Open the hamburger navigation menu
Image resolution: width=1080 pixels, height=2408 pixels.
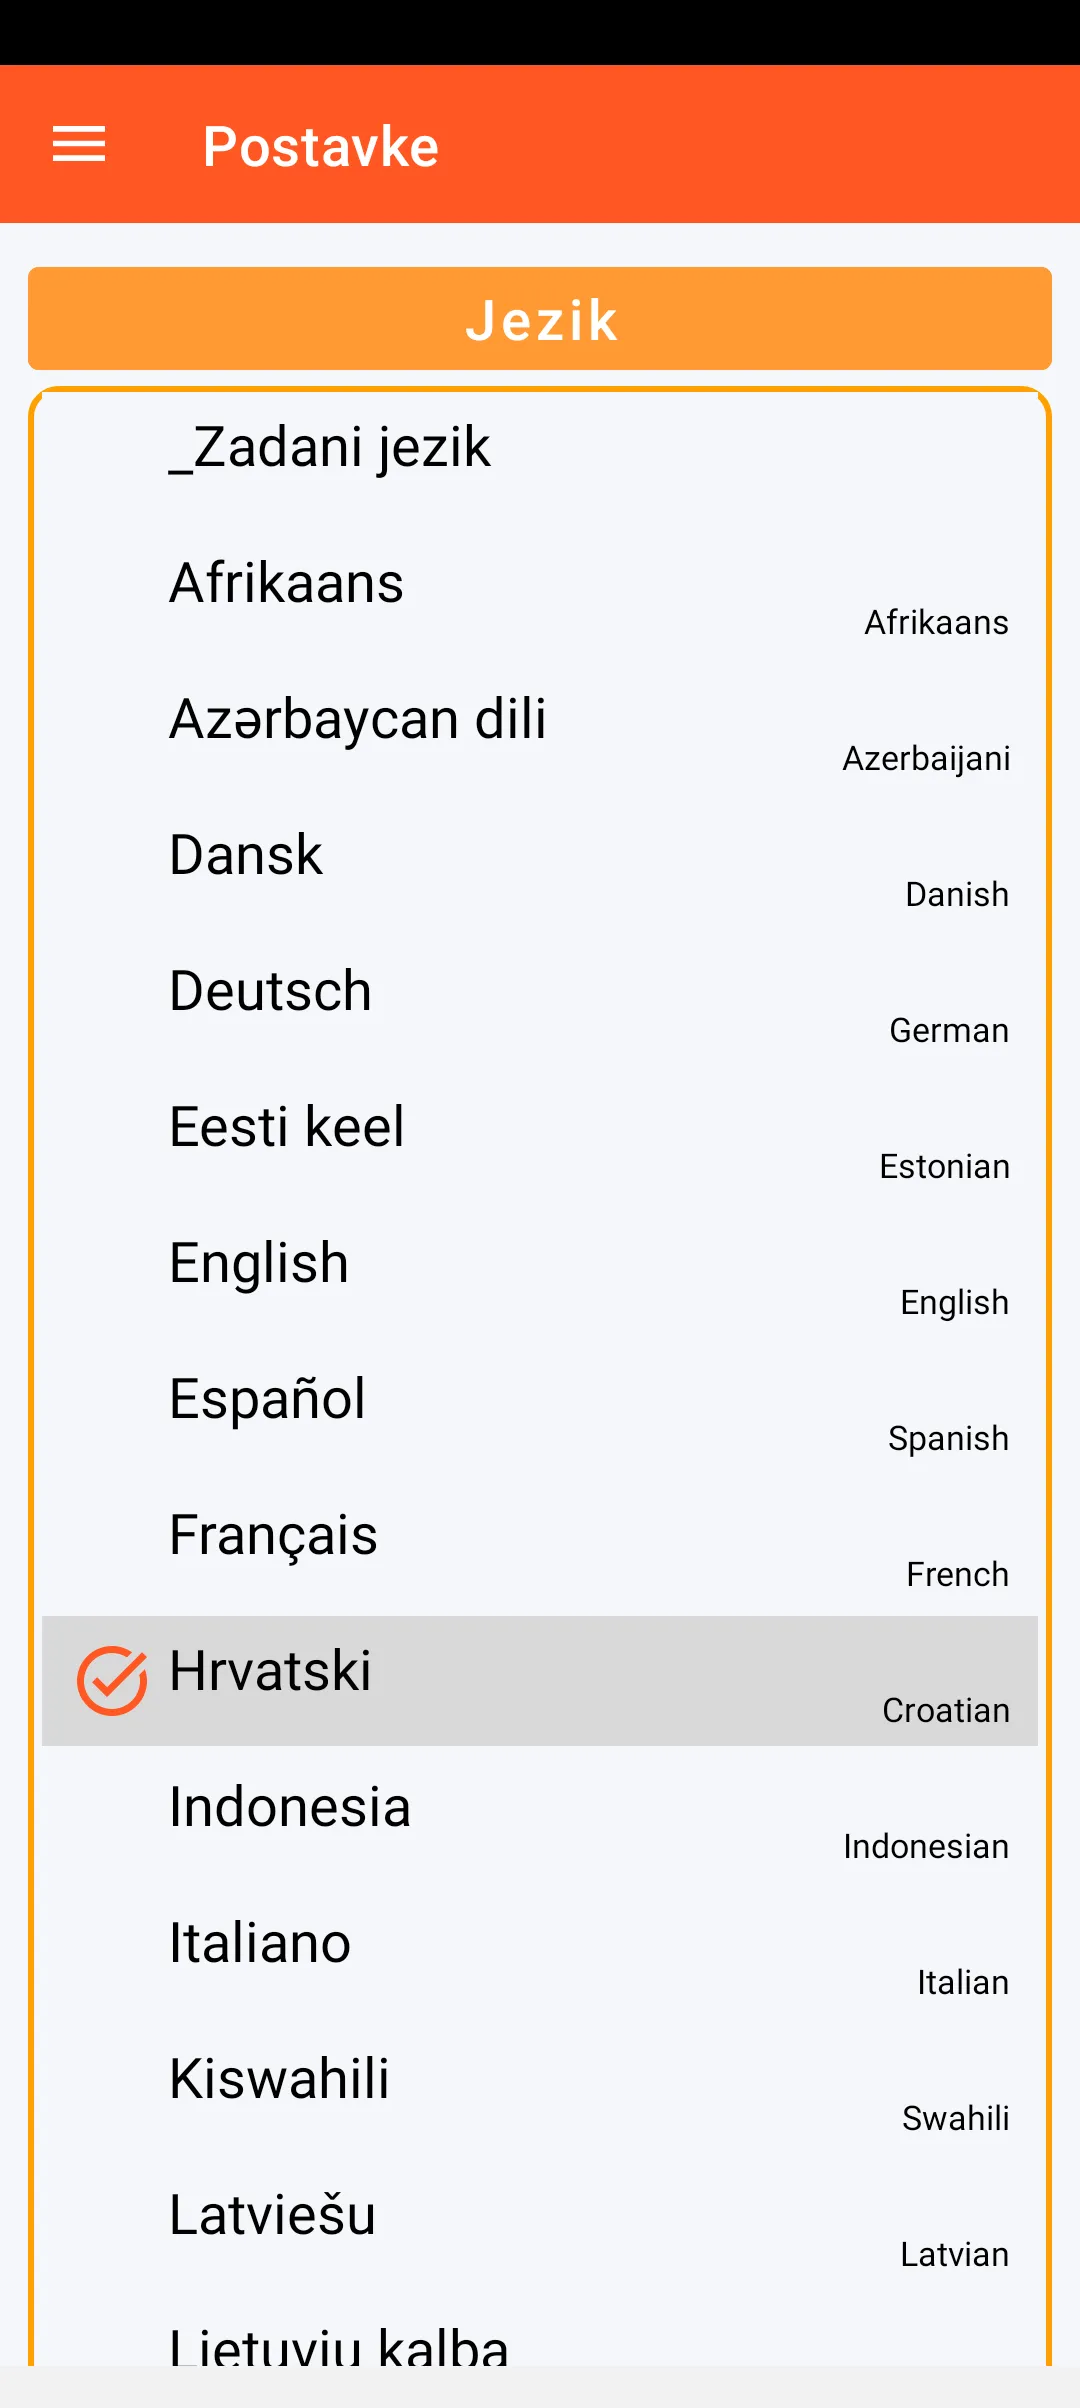click(79, 145)
